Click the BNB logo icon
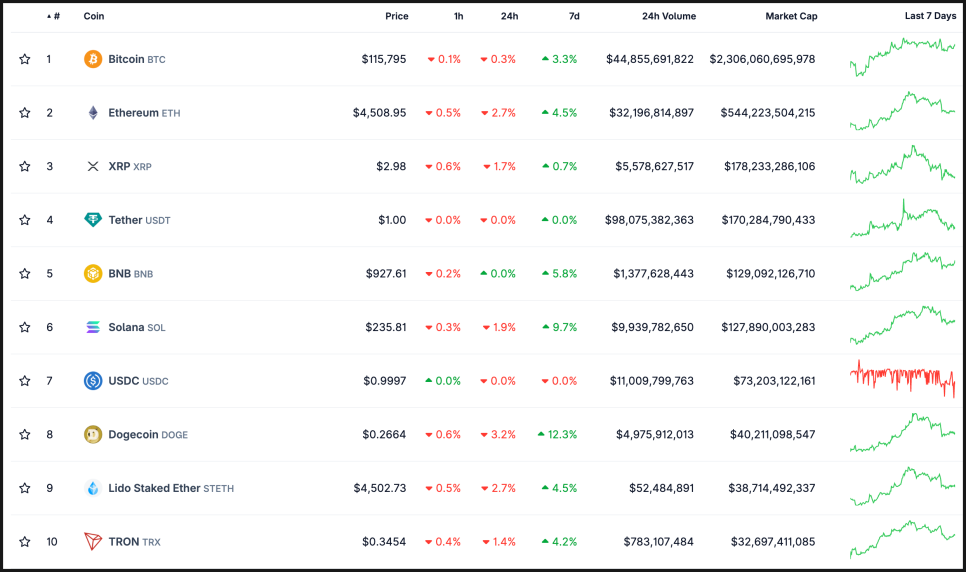Viewport: 966px width, 572px height. pos(93,273)
